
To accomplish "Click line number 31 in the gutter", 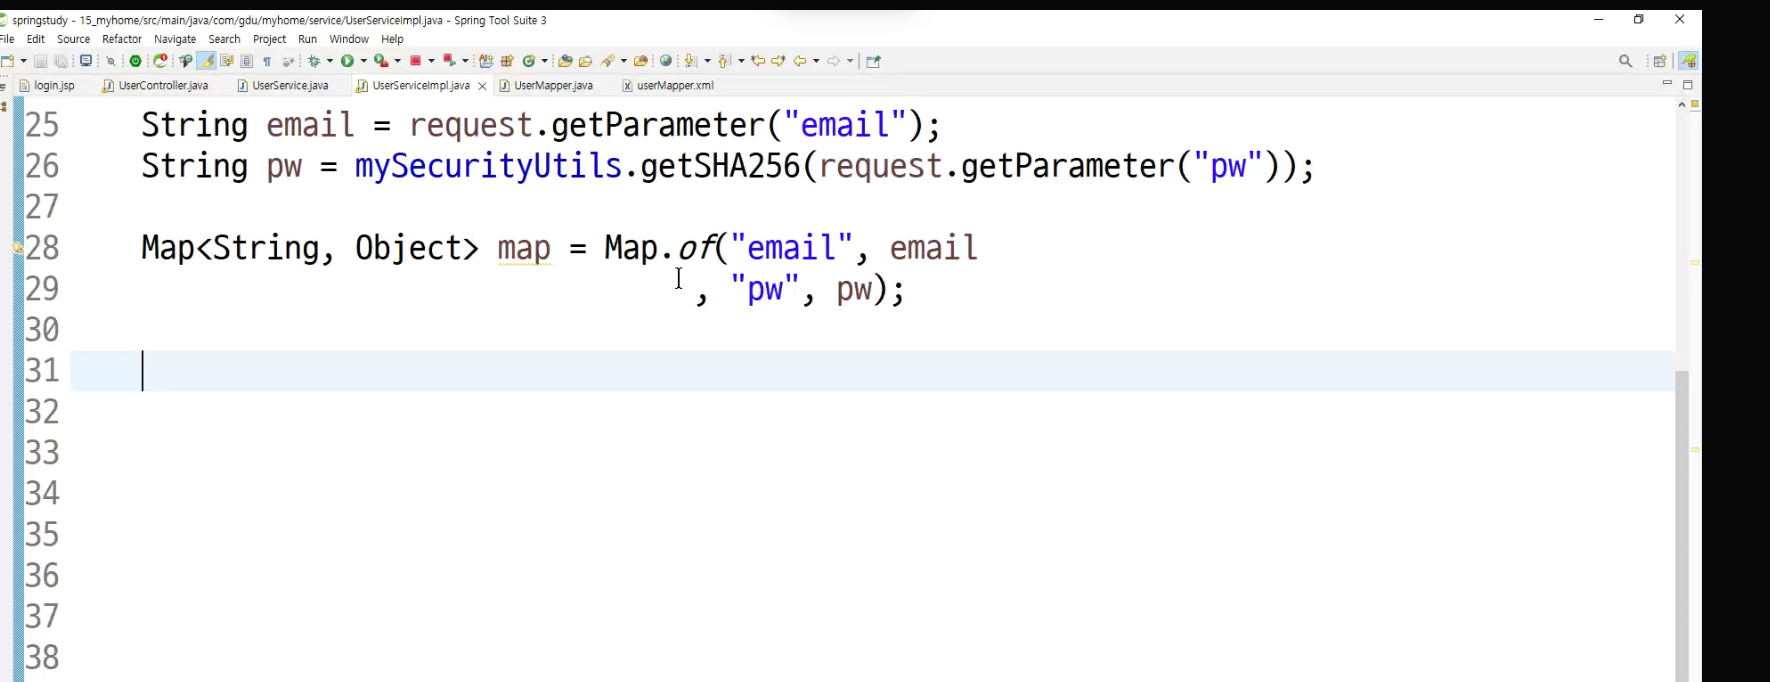I will (x=42, y=370).
